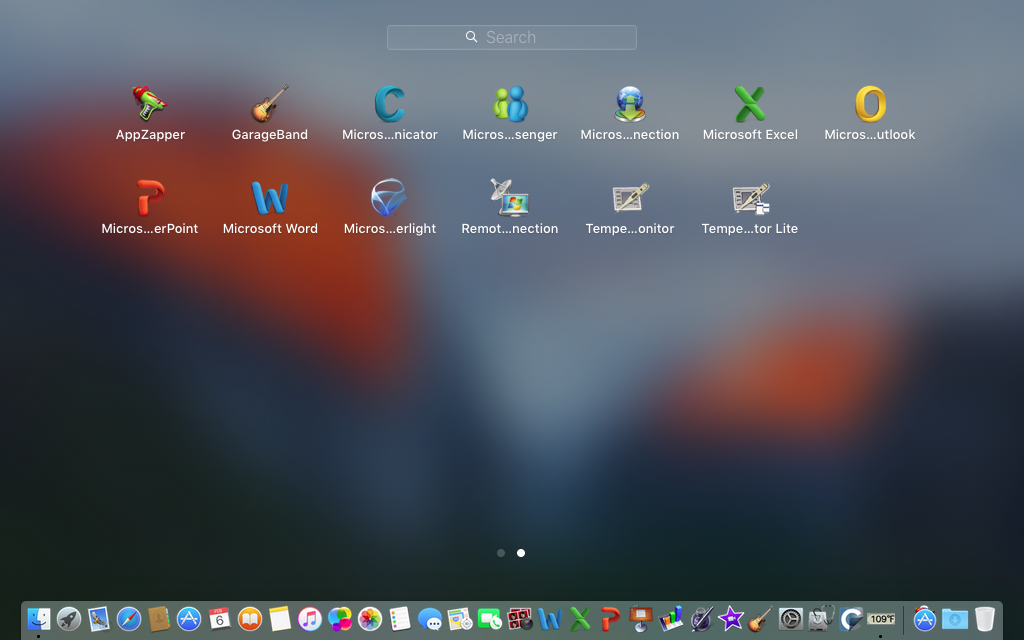Image resolution: width=1024 pixels, height=640 pixels.
Task: Open the Downloads folder in dock
Action: point(955,618)
